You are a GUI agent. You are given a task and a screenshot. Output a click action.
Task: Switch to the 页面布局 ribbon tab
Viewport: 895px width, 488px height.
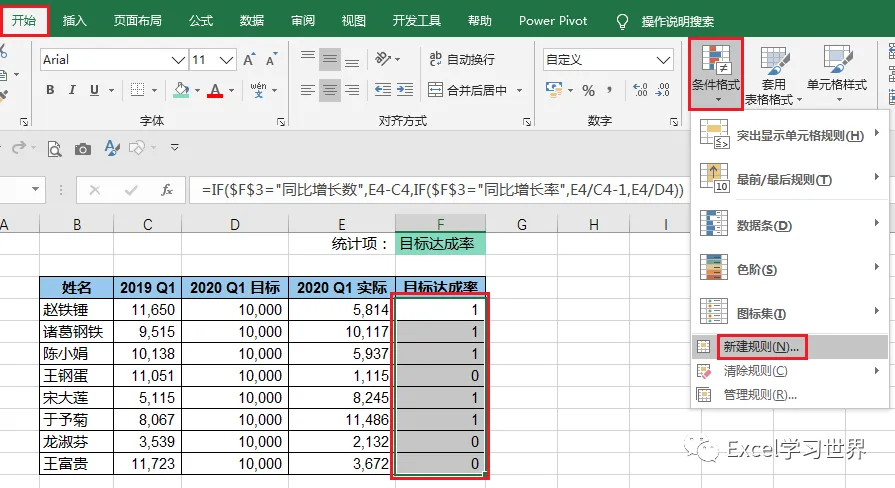click(138, 21)
